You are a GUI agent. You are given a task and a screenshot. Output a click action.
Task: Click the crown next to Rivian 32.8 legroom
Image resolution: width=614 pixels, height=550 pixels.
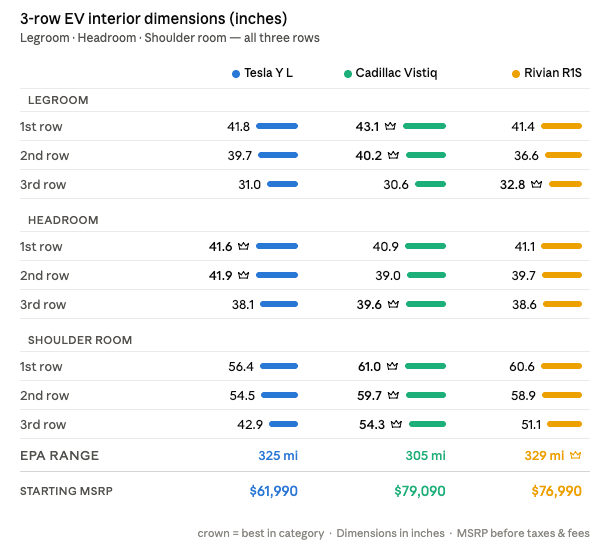[536, 184]
